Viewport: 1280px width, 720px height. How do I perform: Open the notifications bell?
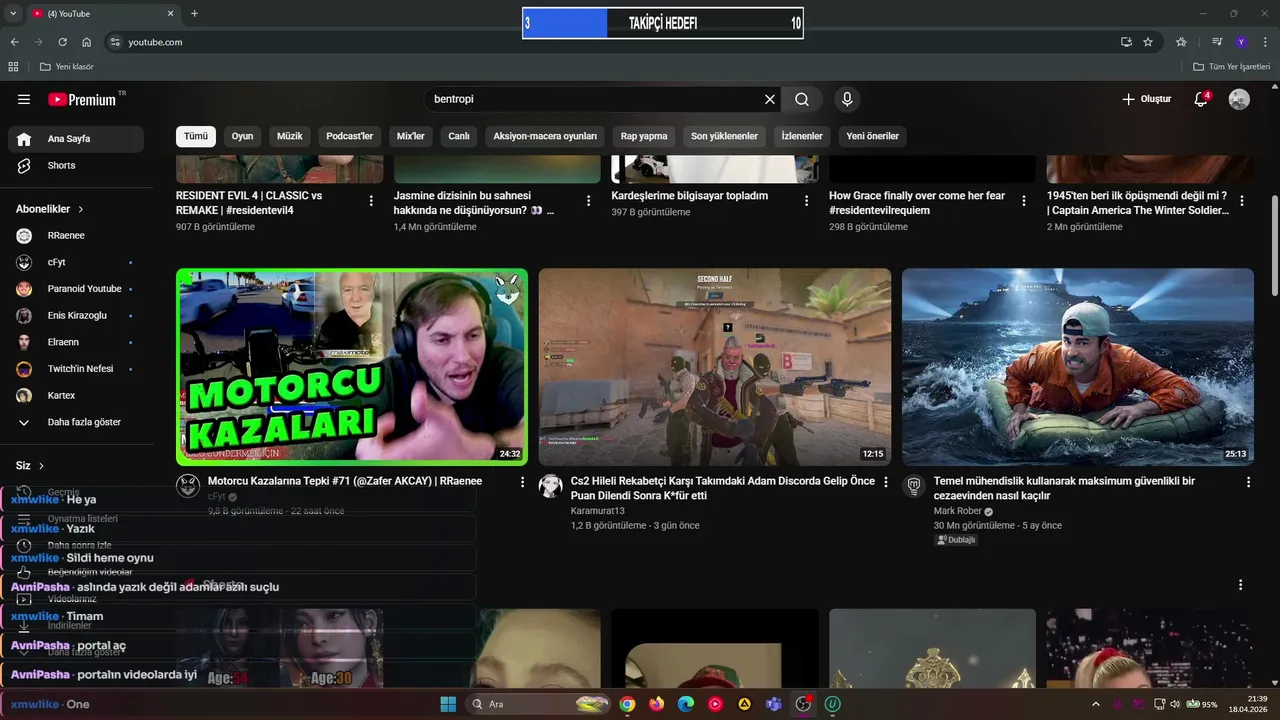tap(1201, 99)
